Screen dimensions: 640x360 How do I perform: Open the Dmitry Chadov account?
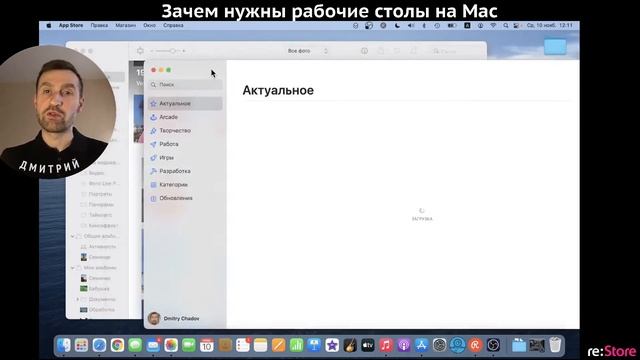[x=174, y=318]
